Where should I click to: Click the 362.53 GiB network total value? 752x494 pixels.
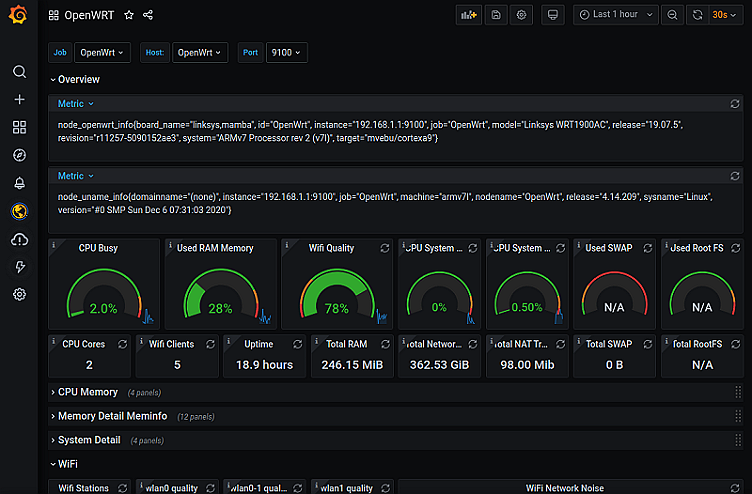click(x=439, y=365)
